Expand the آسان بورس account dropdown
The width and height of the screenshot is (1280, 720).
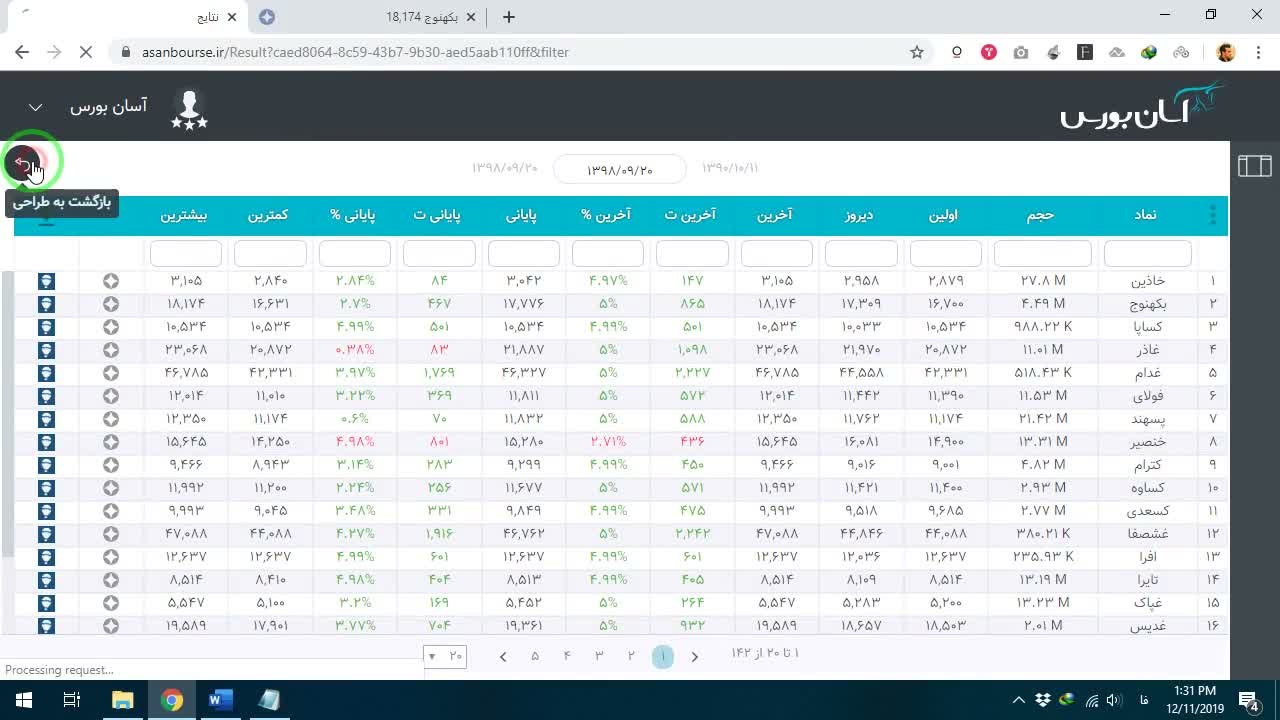click(x=35, y=107)
